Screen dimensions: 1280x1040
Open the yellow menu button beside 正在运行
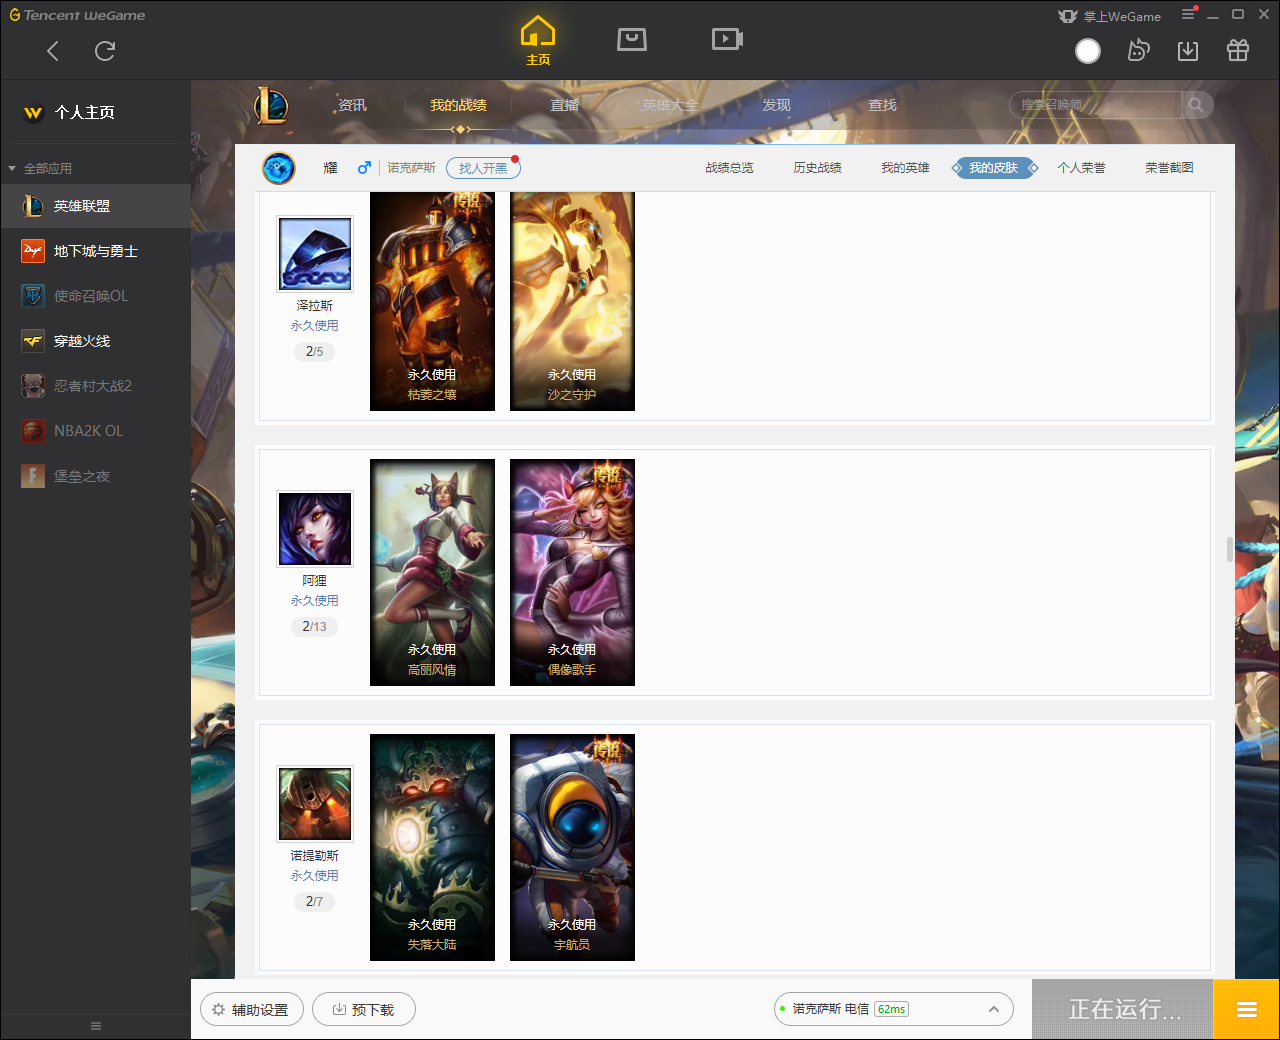coord(1246,1009)
